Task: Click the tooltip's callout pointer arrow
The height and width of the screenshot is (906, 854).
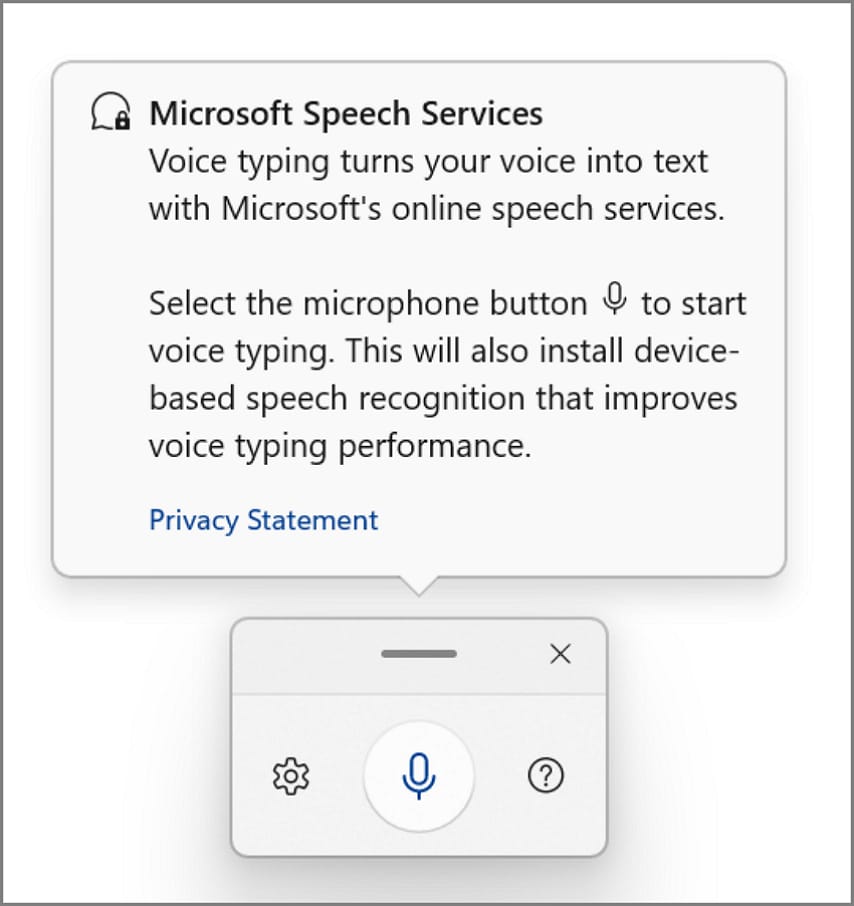Action: pyautogui.click(x=419, y=585)
